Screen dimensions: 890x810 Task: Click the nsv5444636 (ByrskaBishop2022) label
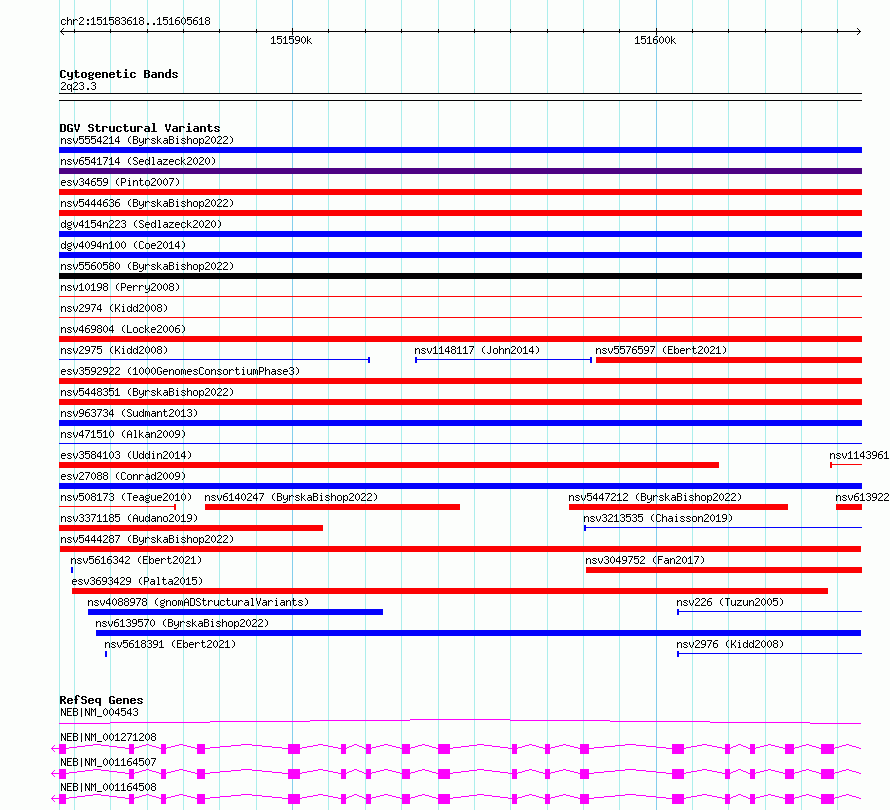[x=147, y=203]
